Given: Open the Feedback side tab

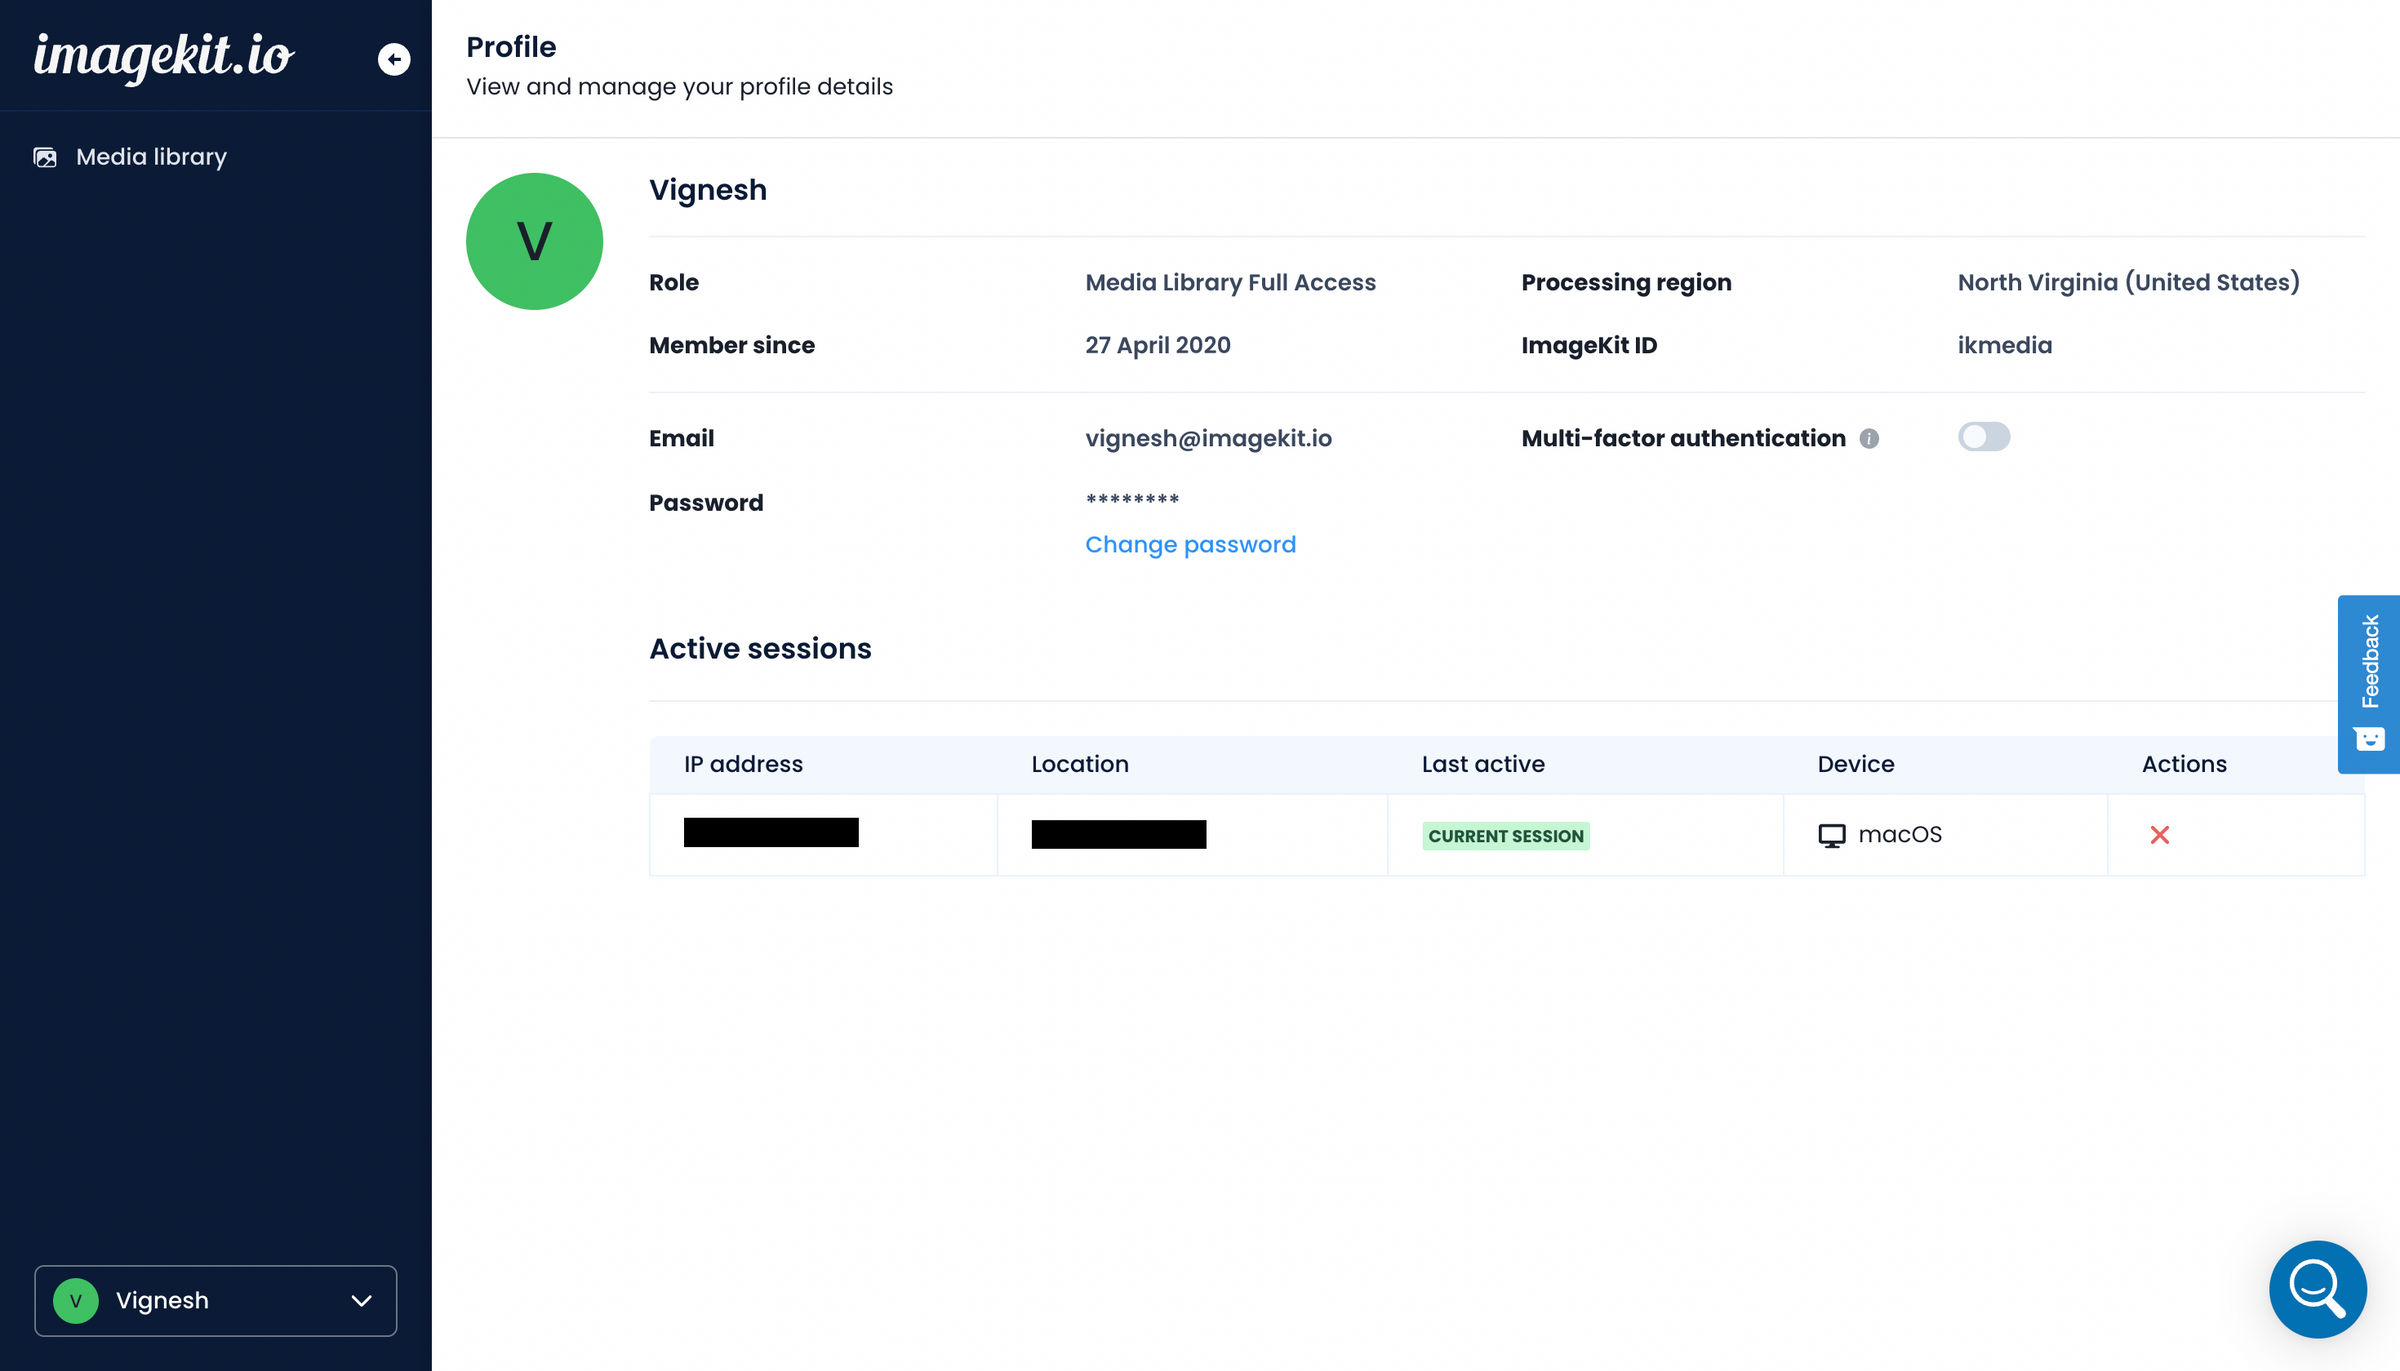Looking at the screenshot, I should pos(2369,662).
